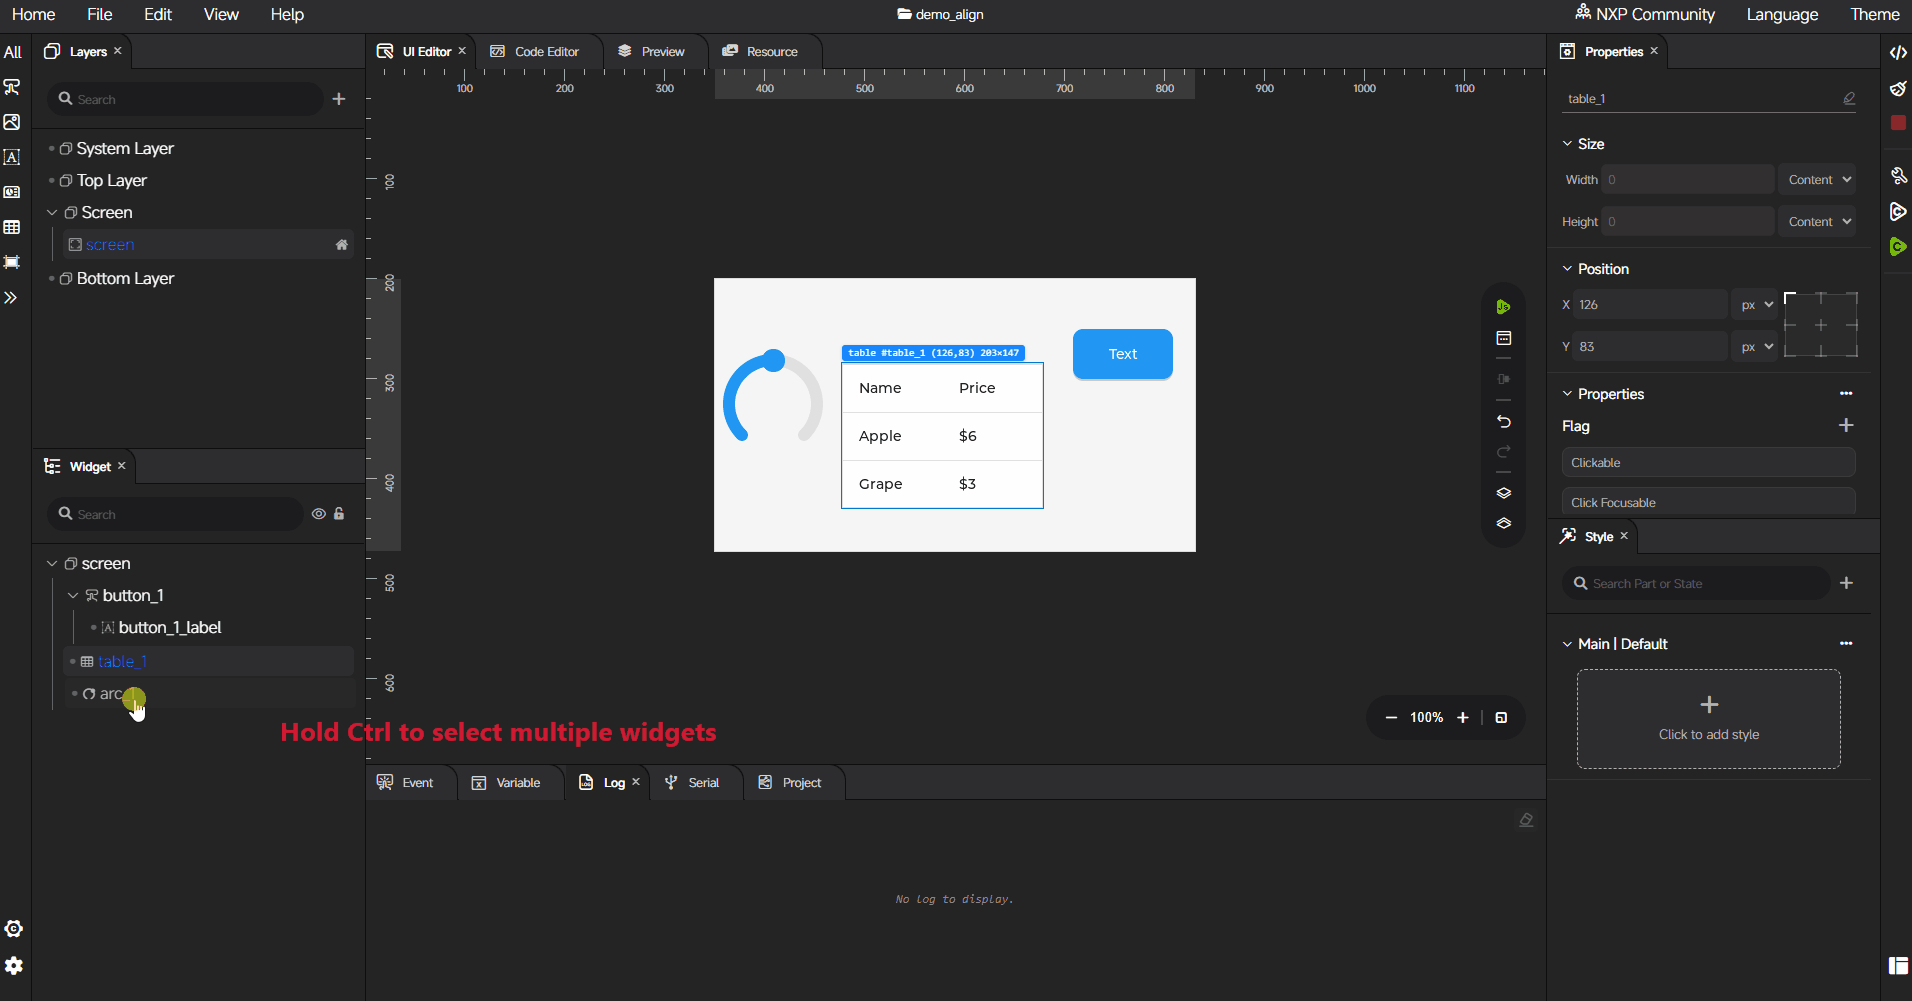Open the X position px dropdown
This screenshot has width=1912, height=1001.
pyautogui.click(x=1755, y=305)
